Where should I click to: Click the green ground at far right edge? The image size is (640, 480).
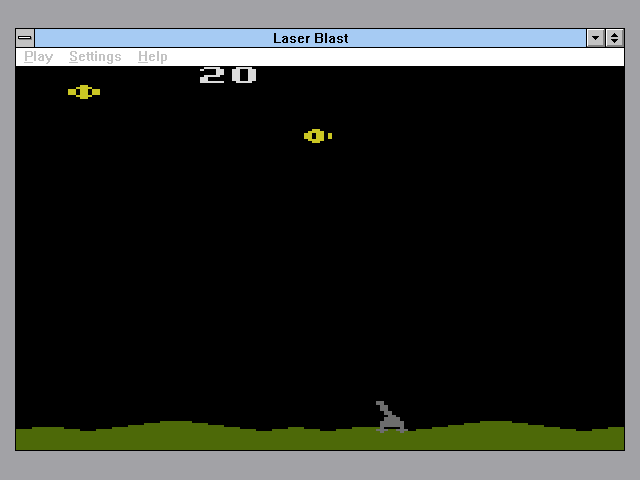click(x=617, y=439)
